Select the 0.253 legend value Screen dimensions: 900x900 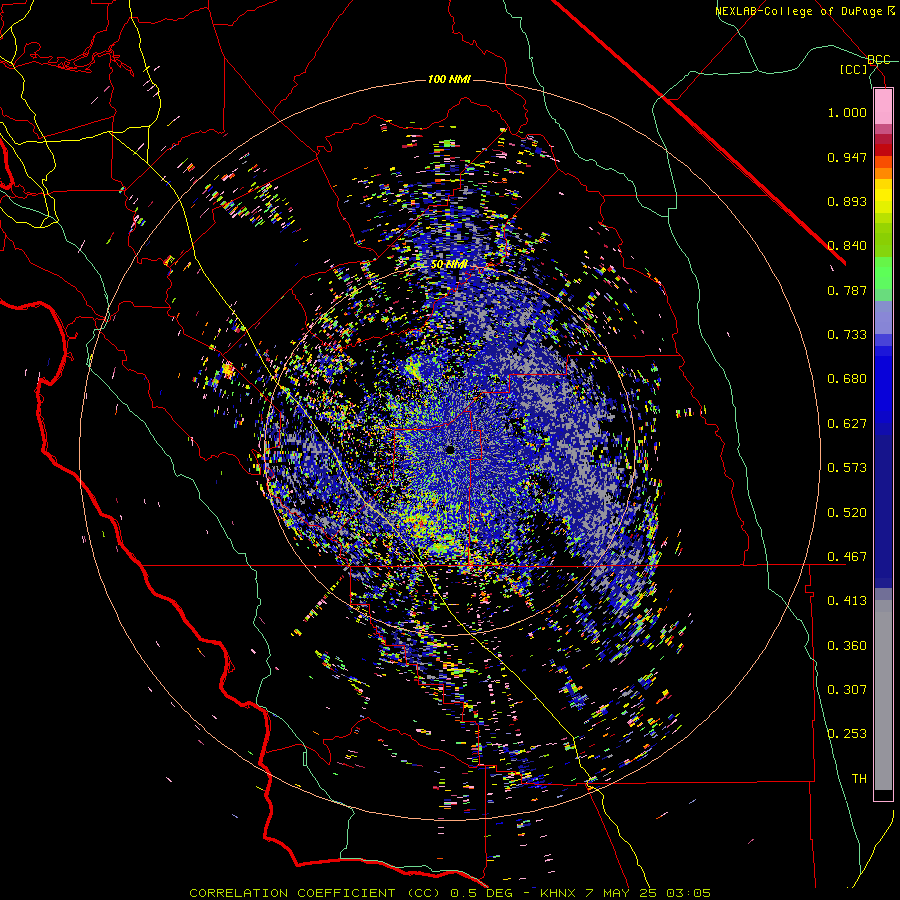click(847, 734)
